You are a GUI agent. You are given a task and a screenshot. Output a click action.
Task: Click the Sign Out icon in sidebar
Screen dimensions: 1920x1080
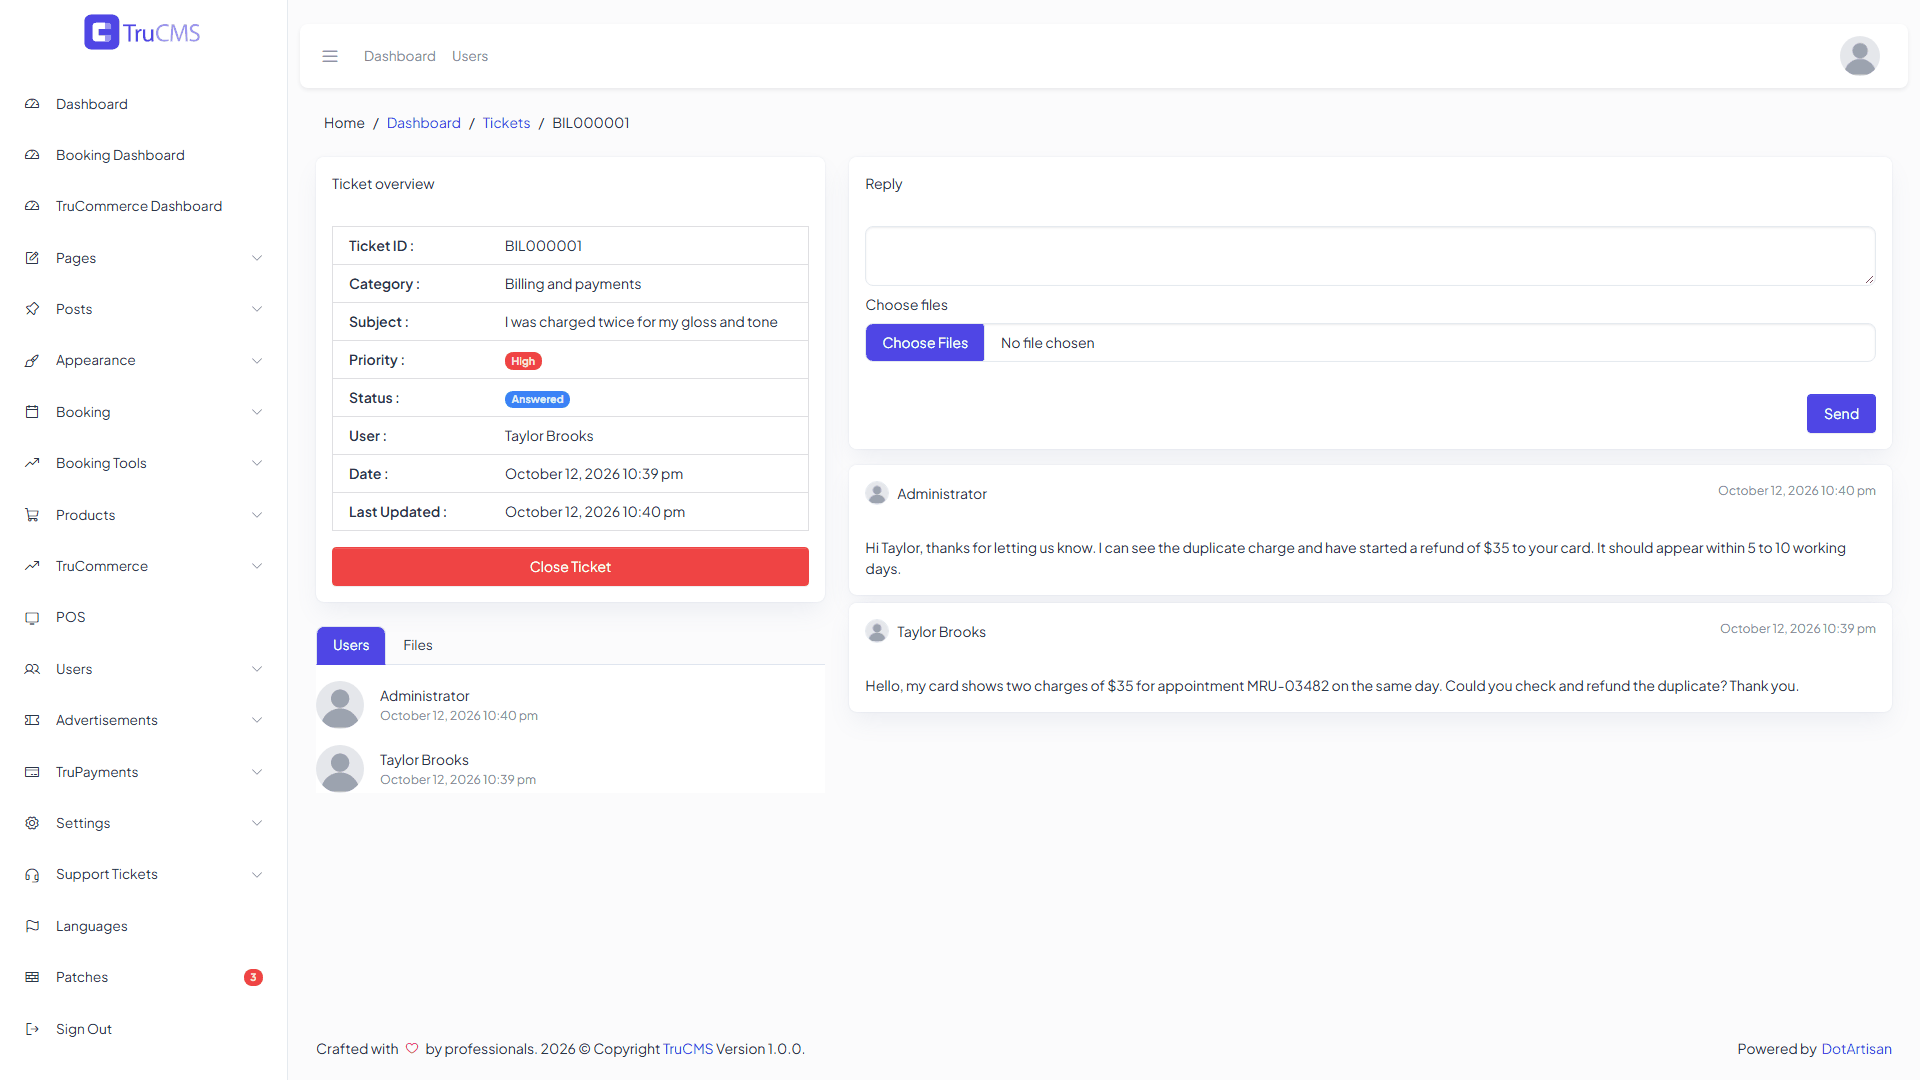coord(32,1029)
